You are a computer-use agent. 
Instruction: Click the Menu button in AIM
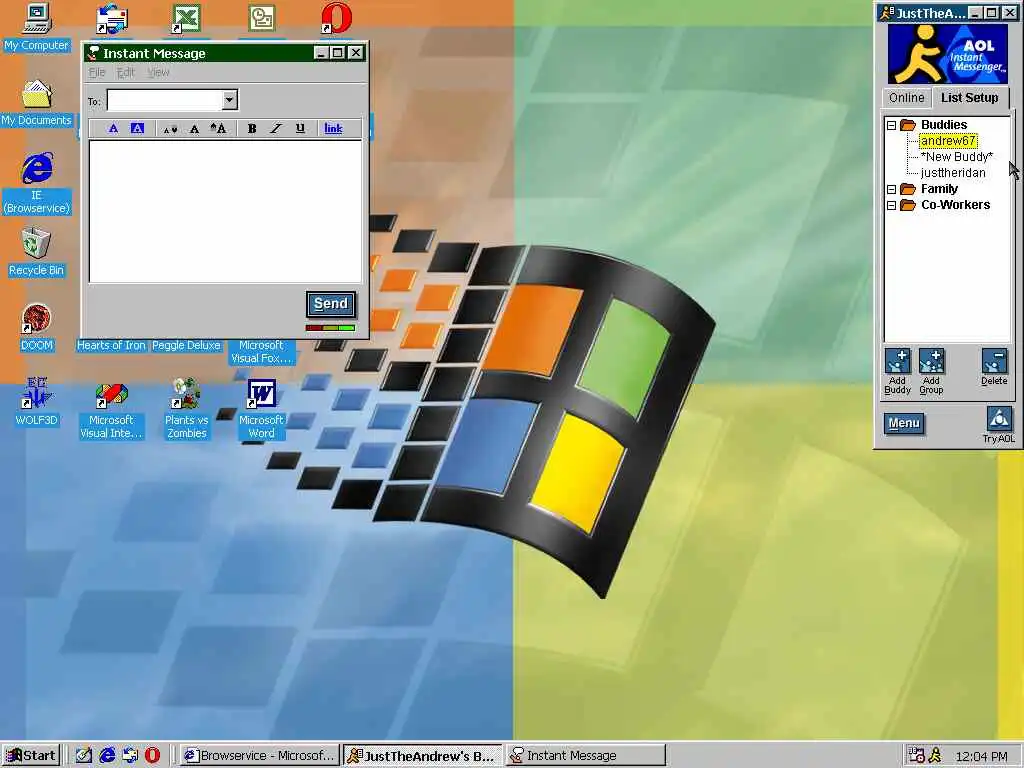904,424
